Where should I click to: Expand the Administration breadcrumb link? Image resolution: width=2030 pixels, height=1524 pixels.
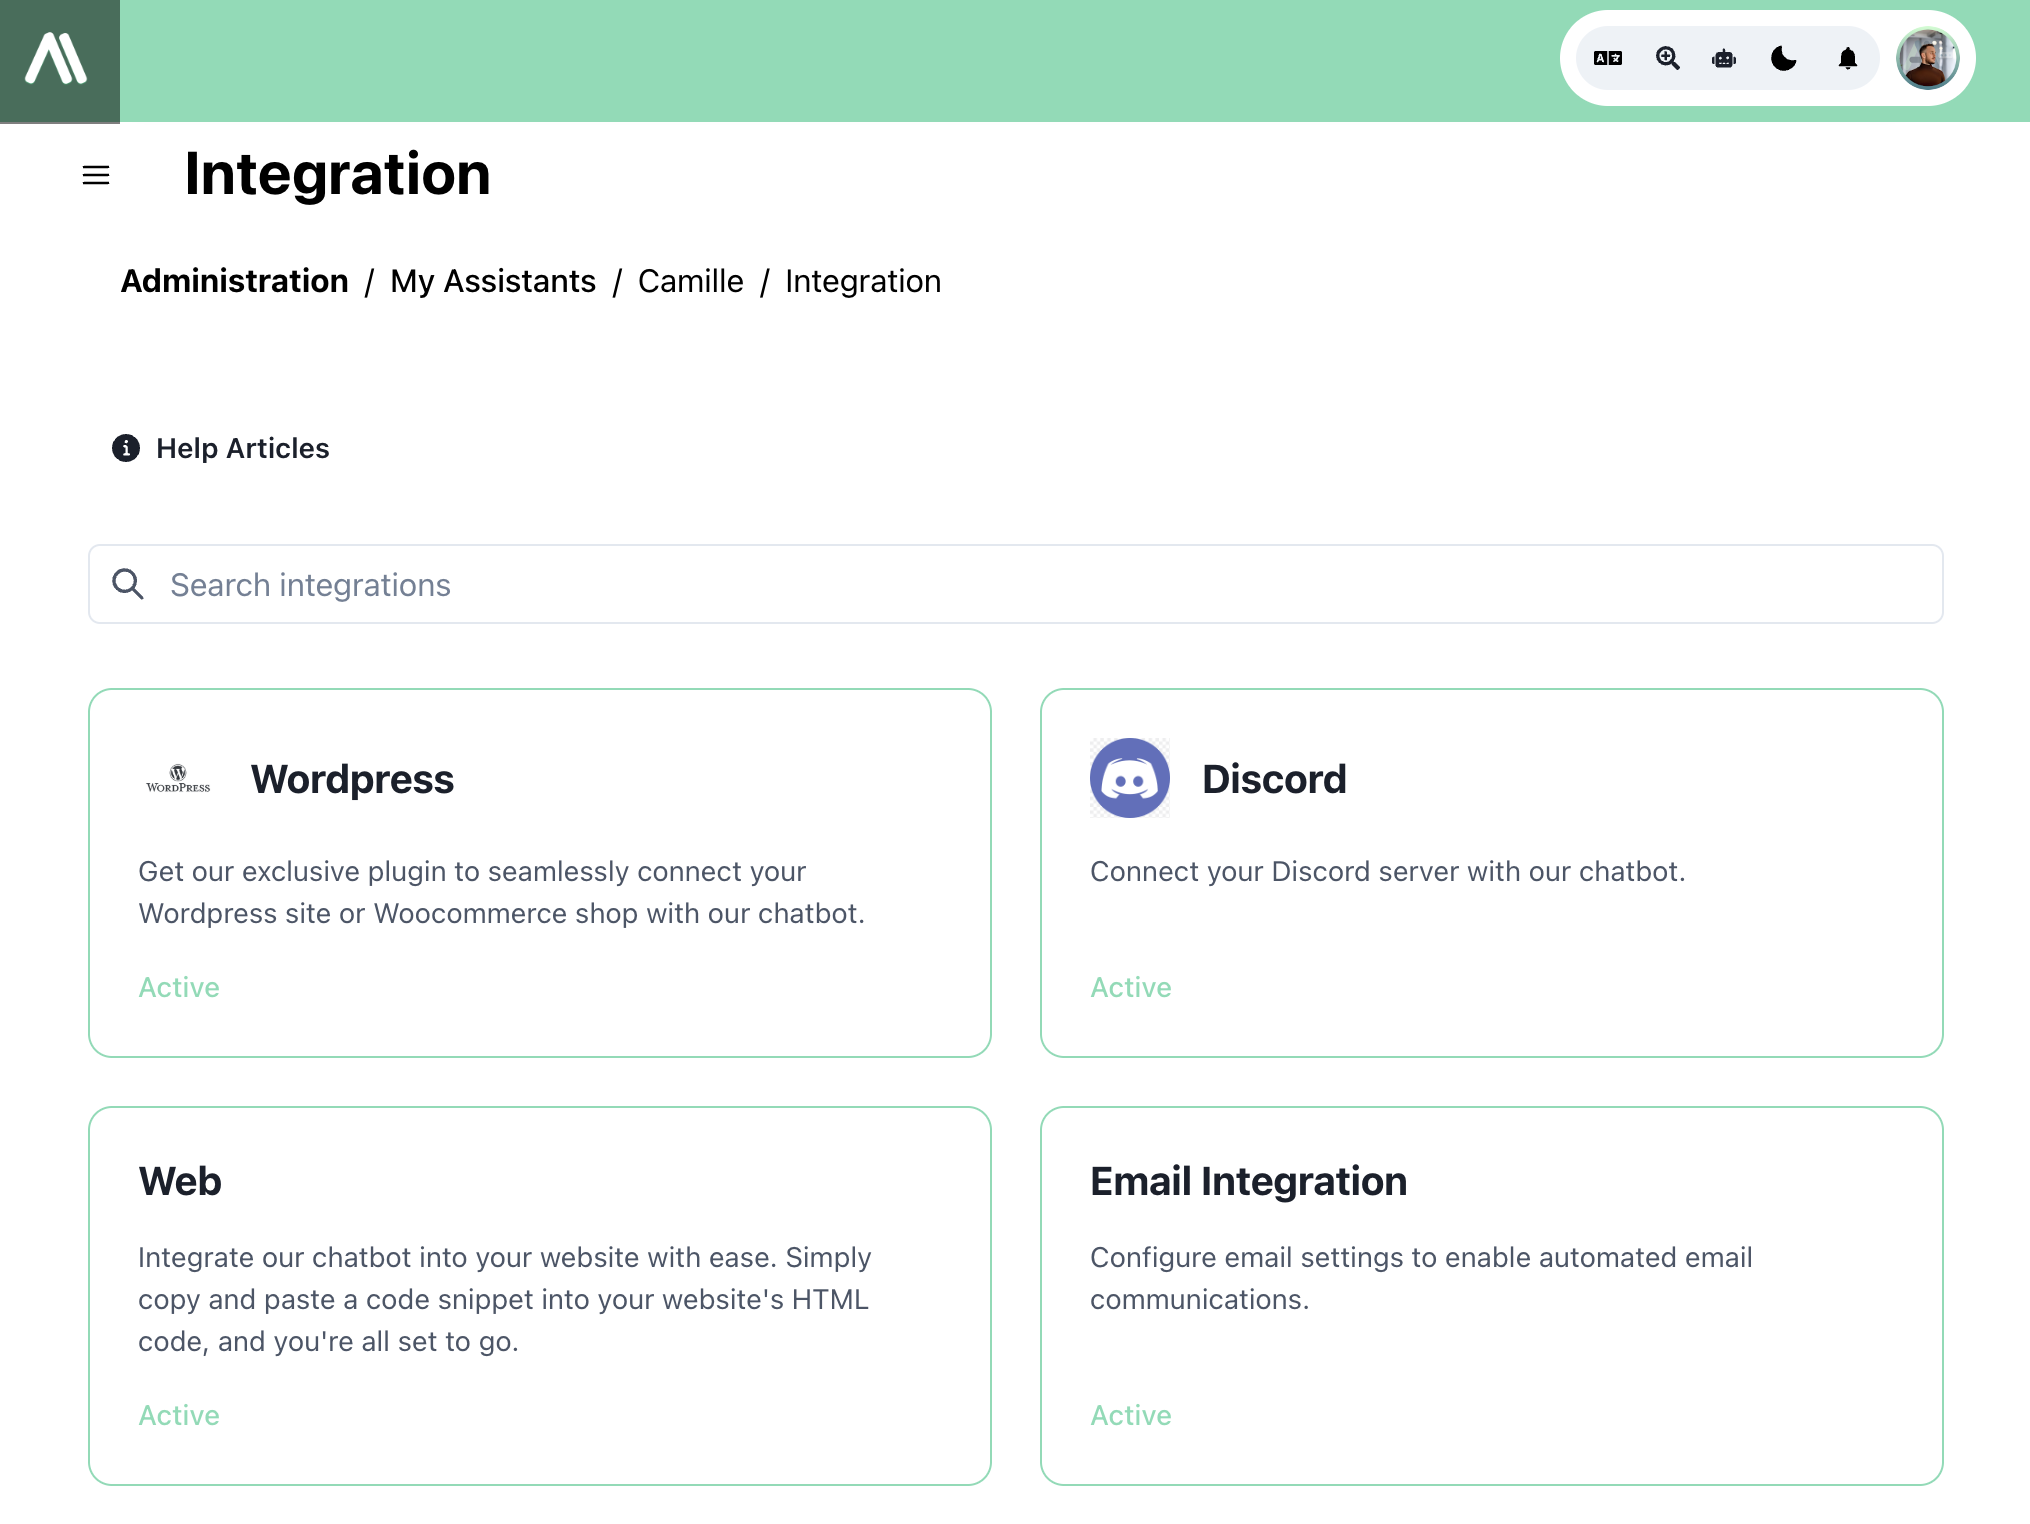point(234,282)
